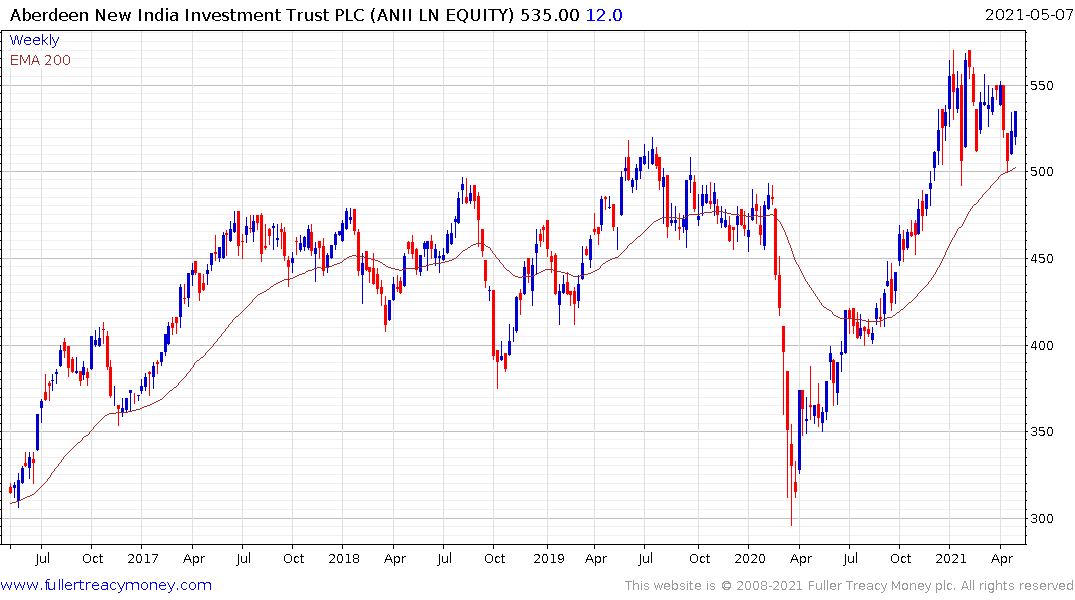The image size is (1075, 600).
Task: Click the '400' price axis label
Action: [x=1042, y=345]
